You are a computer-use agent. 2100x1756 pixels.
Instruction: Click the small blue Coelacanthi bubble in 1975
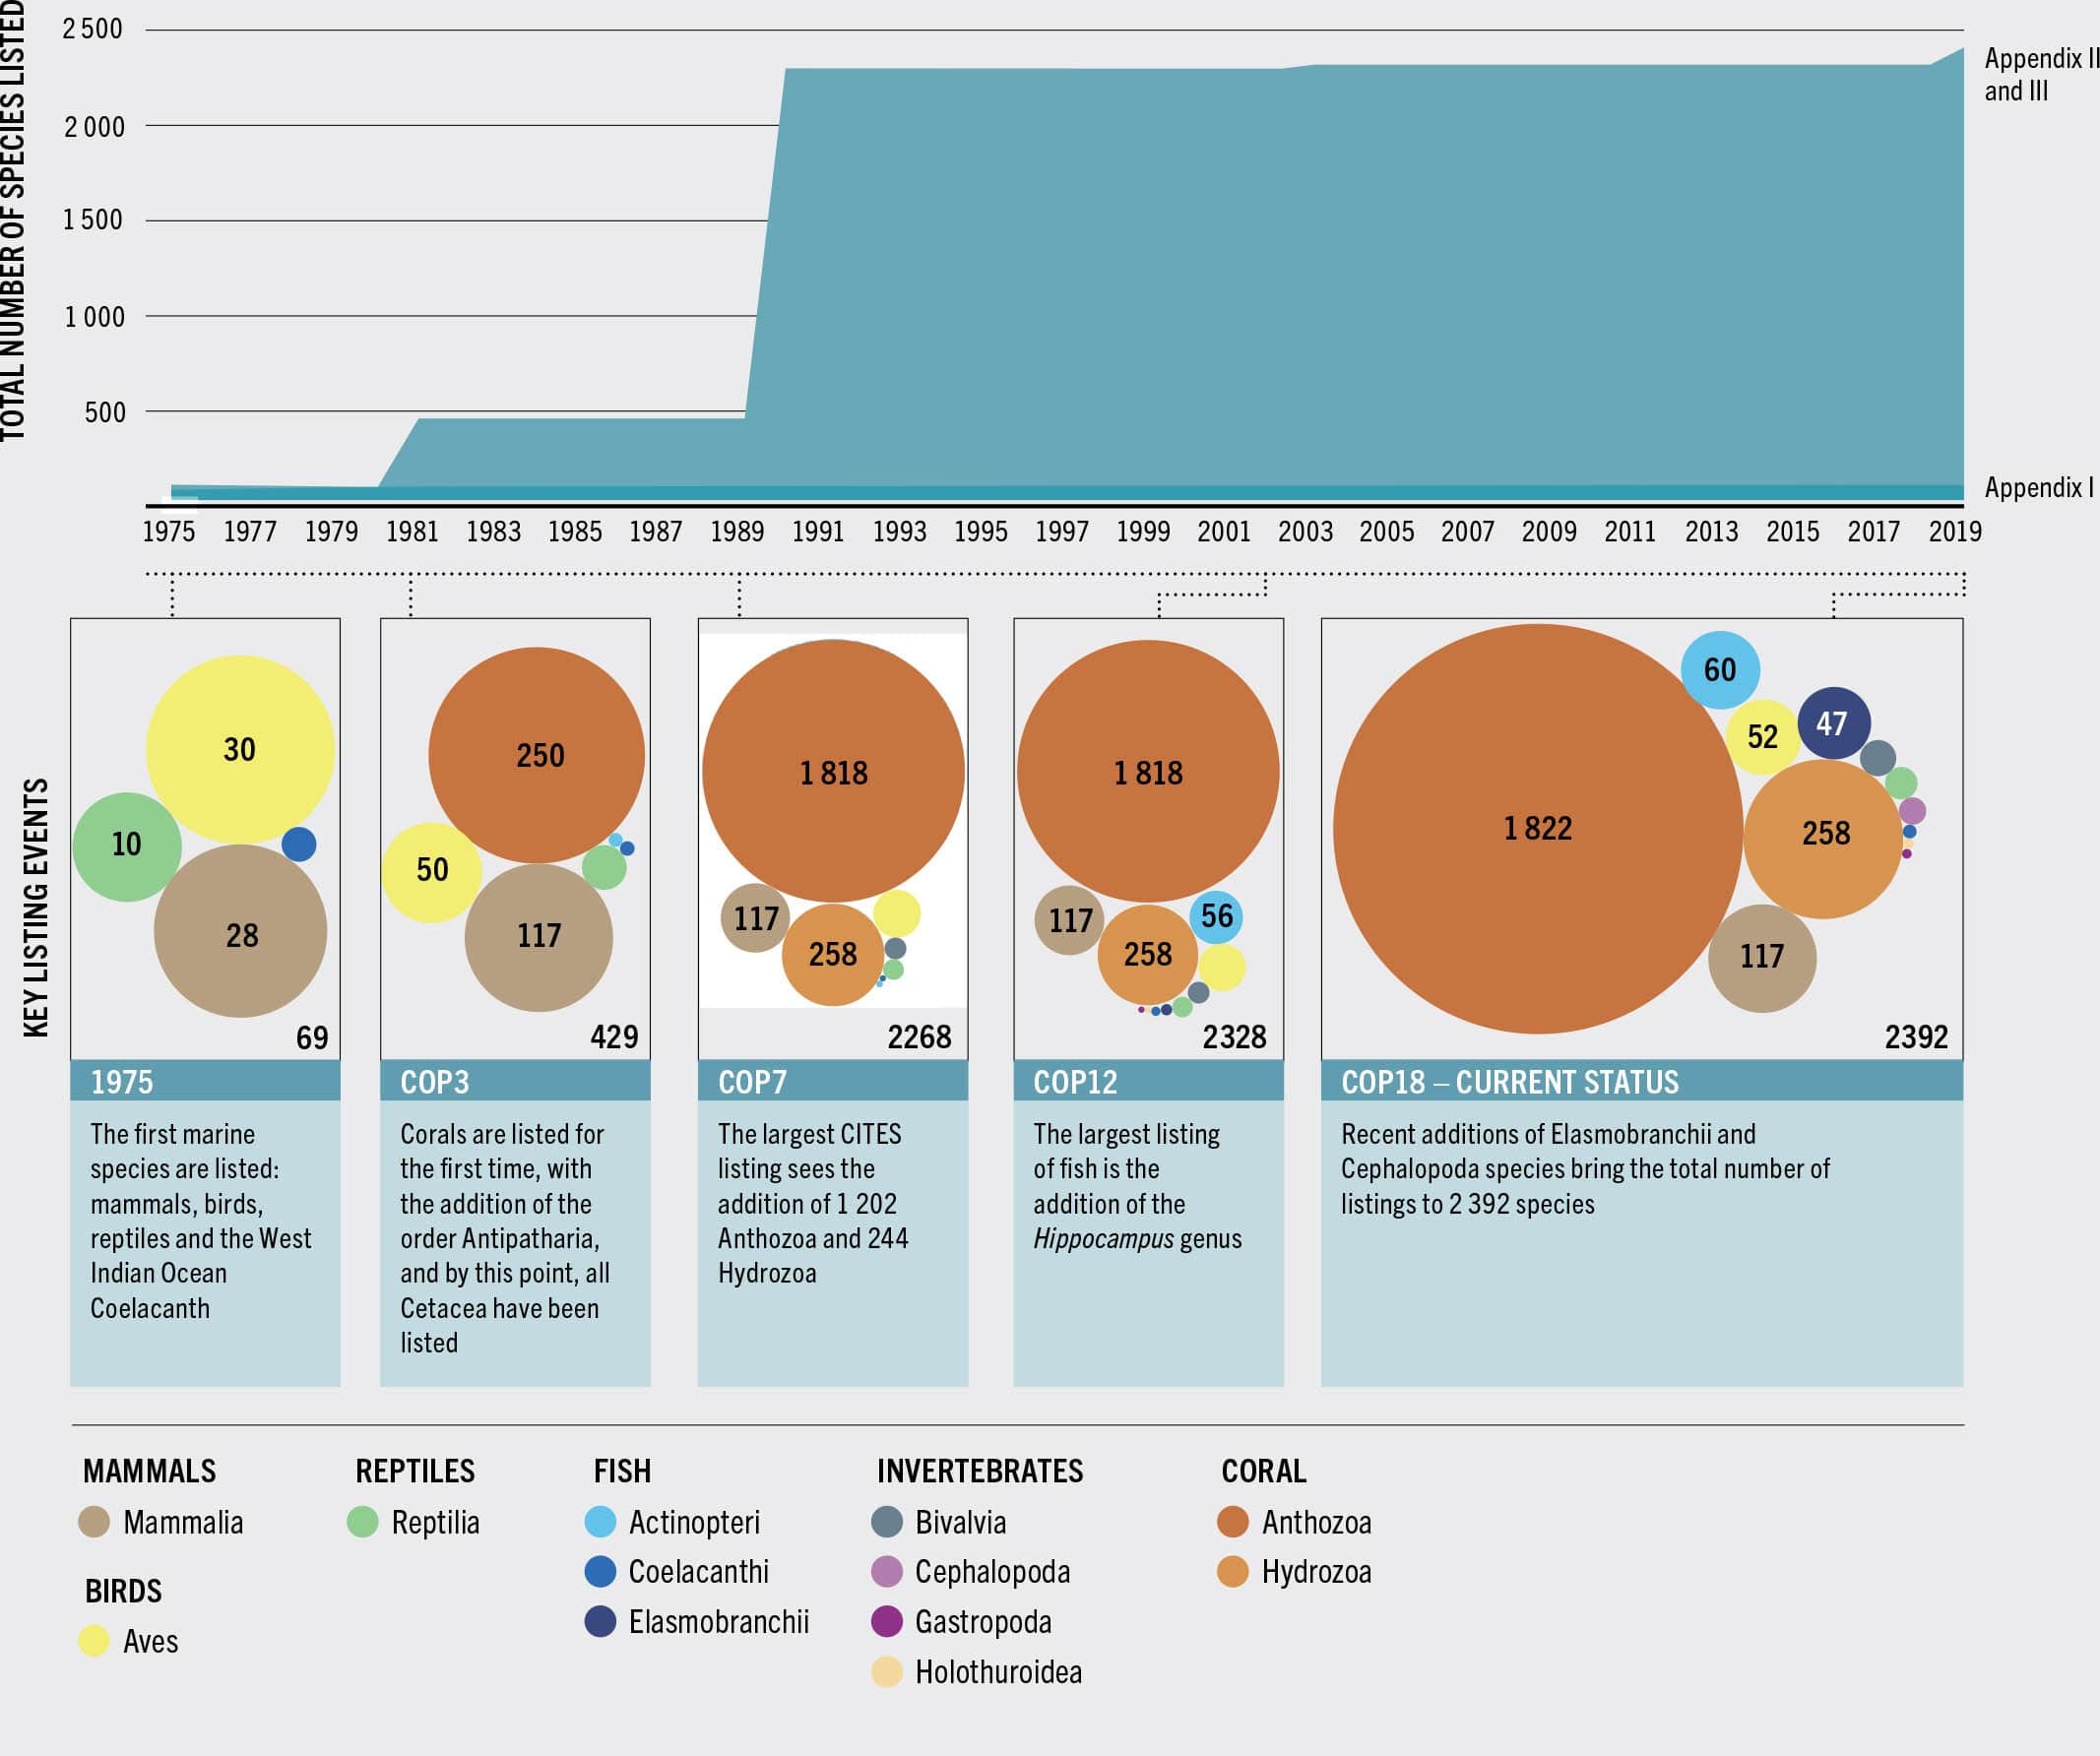click(299, 844)
